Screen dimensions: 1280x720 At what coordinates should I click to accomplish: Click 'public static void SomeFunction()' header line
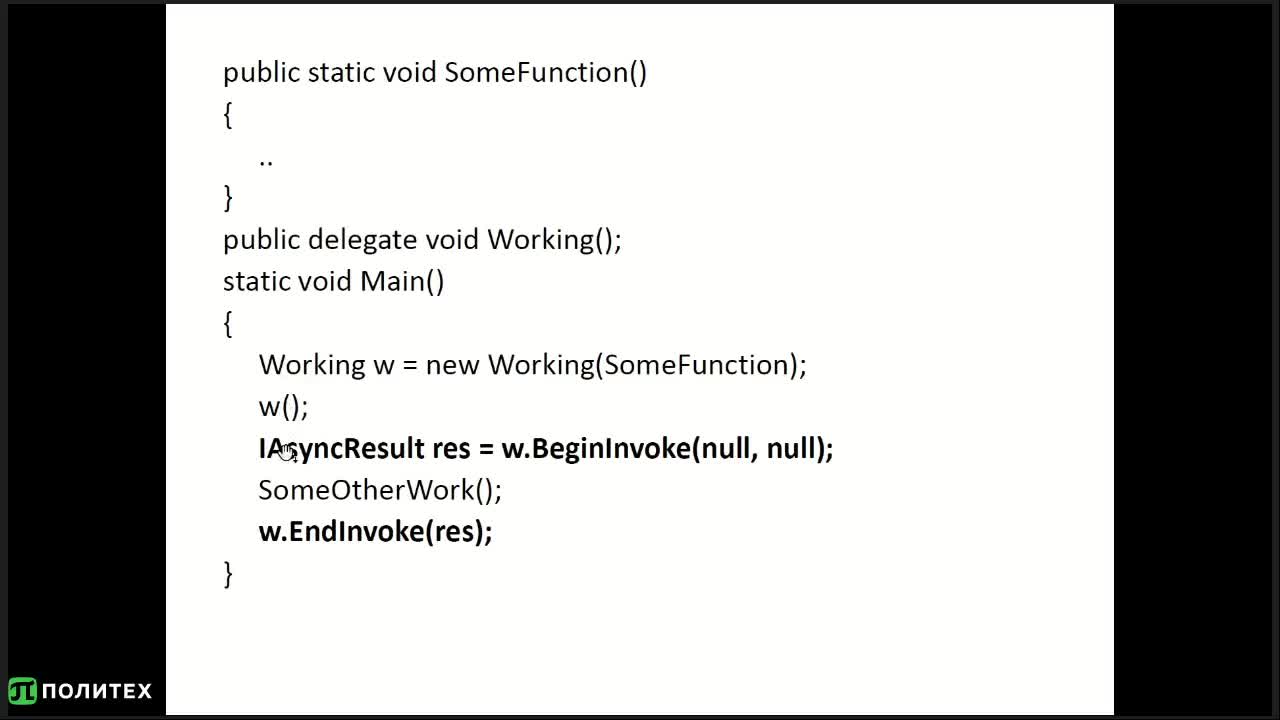pyautogui.click(x=435, y=73)
